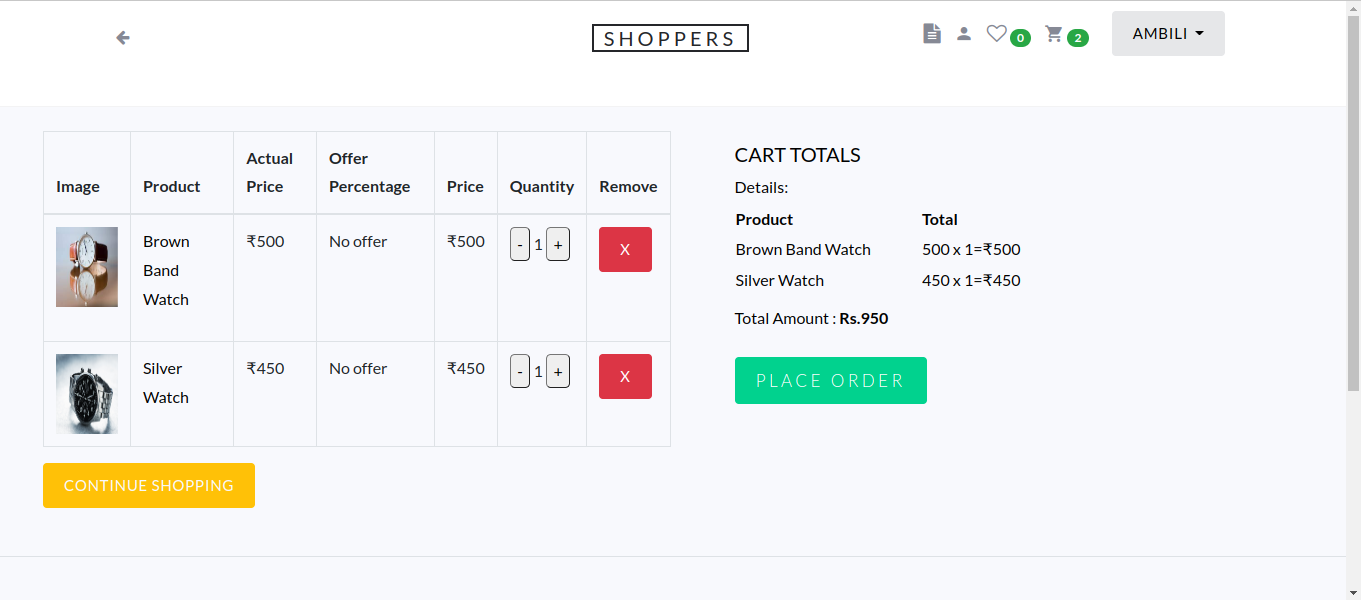
Task: Click CONTINUE SHOPPING button
Action: tap(148, 485)
